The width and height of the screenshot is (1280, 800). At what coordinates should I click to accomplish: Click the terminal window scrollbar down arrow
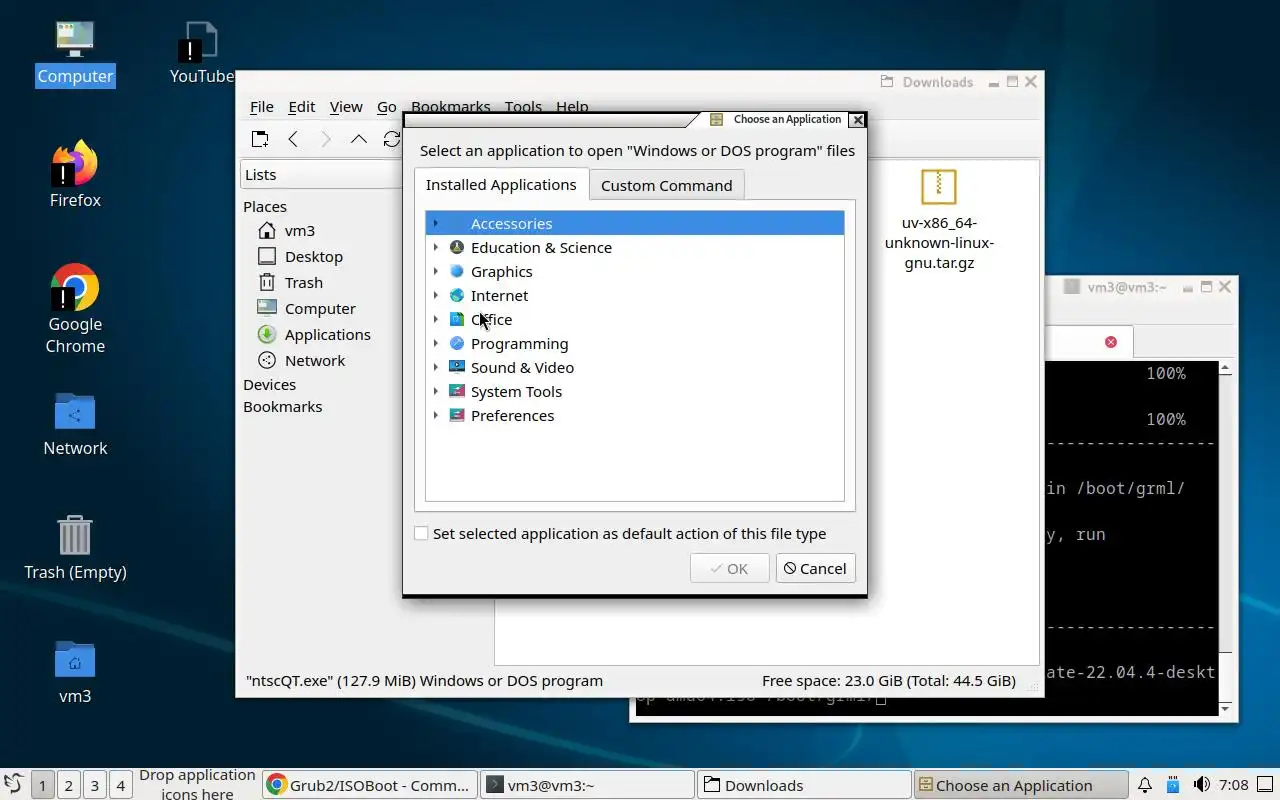[1225, 709]
